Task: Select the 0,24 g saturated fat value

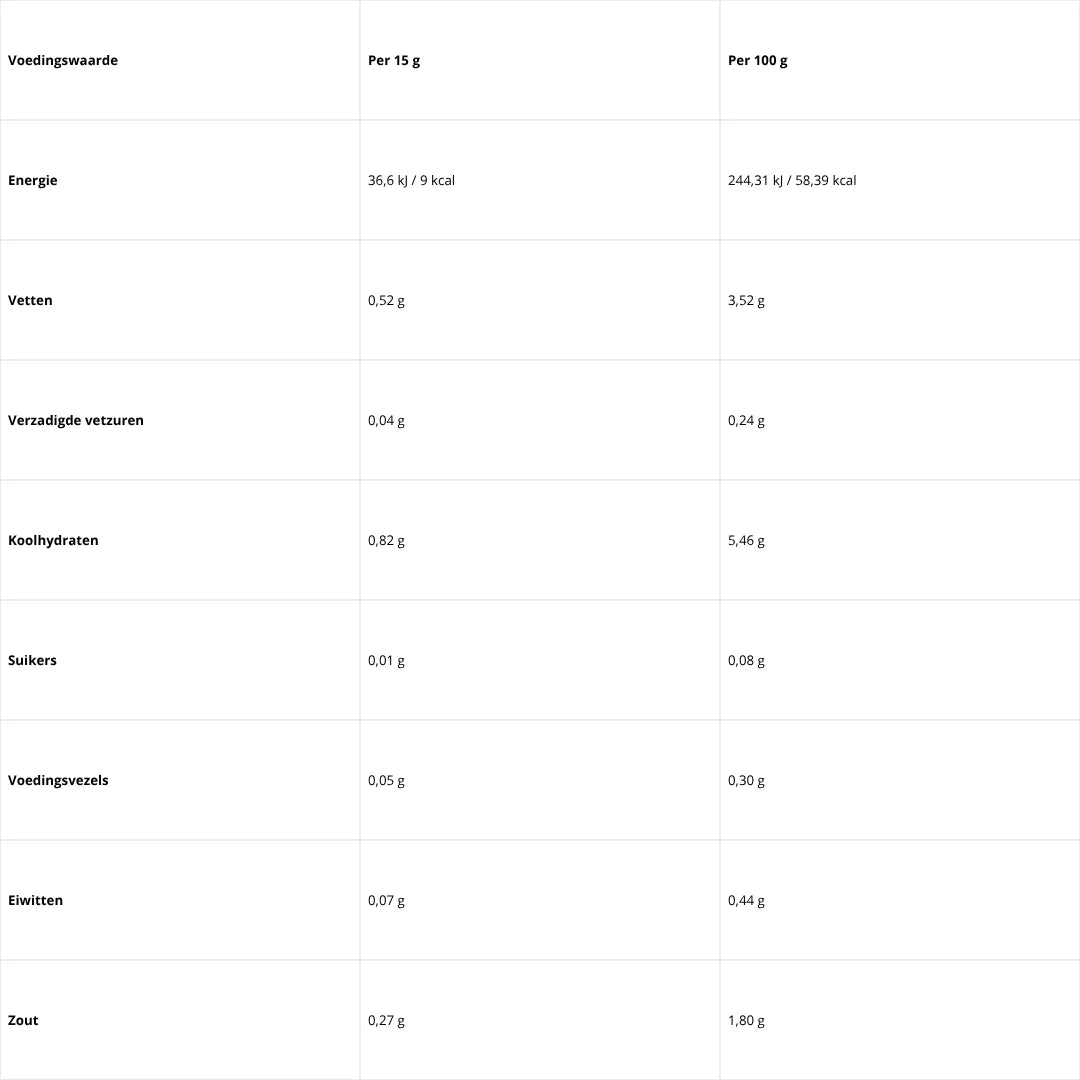Action: click(746, 421)
